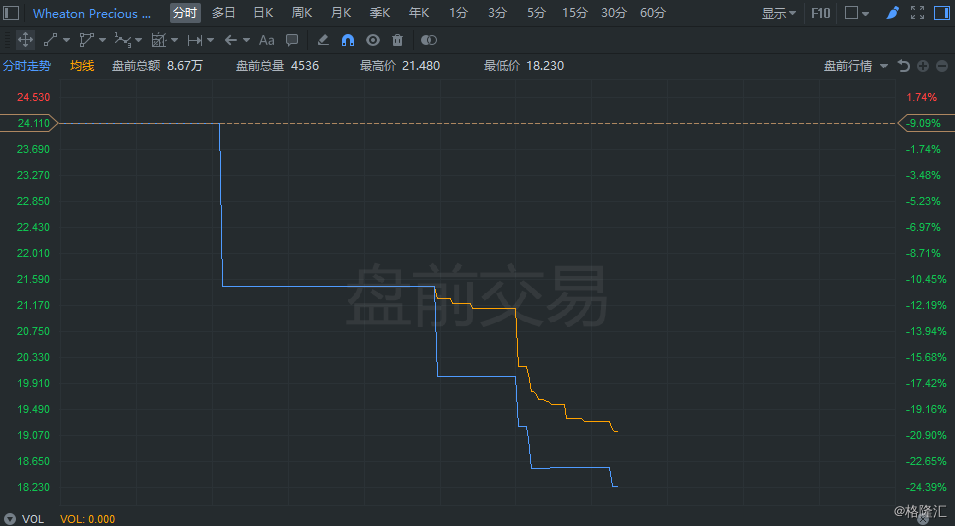
Task: Toggle the magnet snap mode
Action: (x=347, y=40)
